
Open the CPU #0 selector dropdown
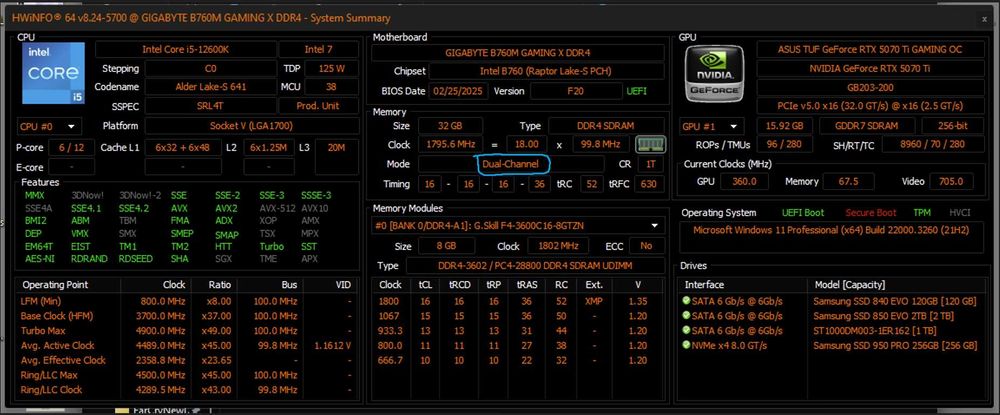[x=48, y=126]
